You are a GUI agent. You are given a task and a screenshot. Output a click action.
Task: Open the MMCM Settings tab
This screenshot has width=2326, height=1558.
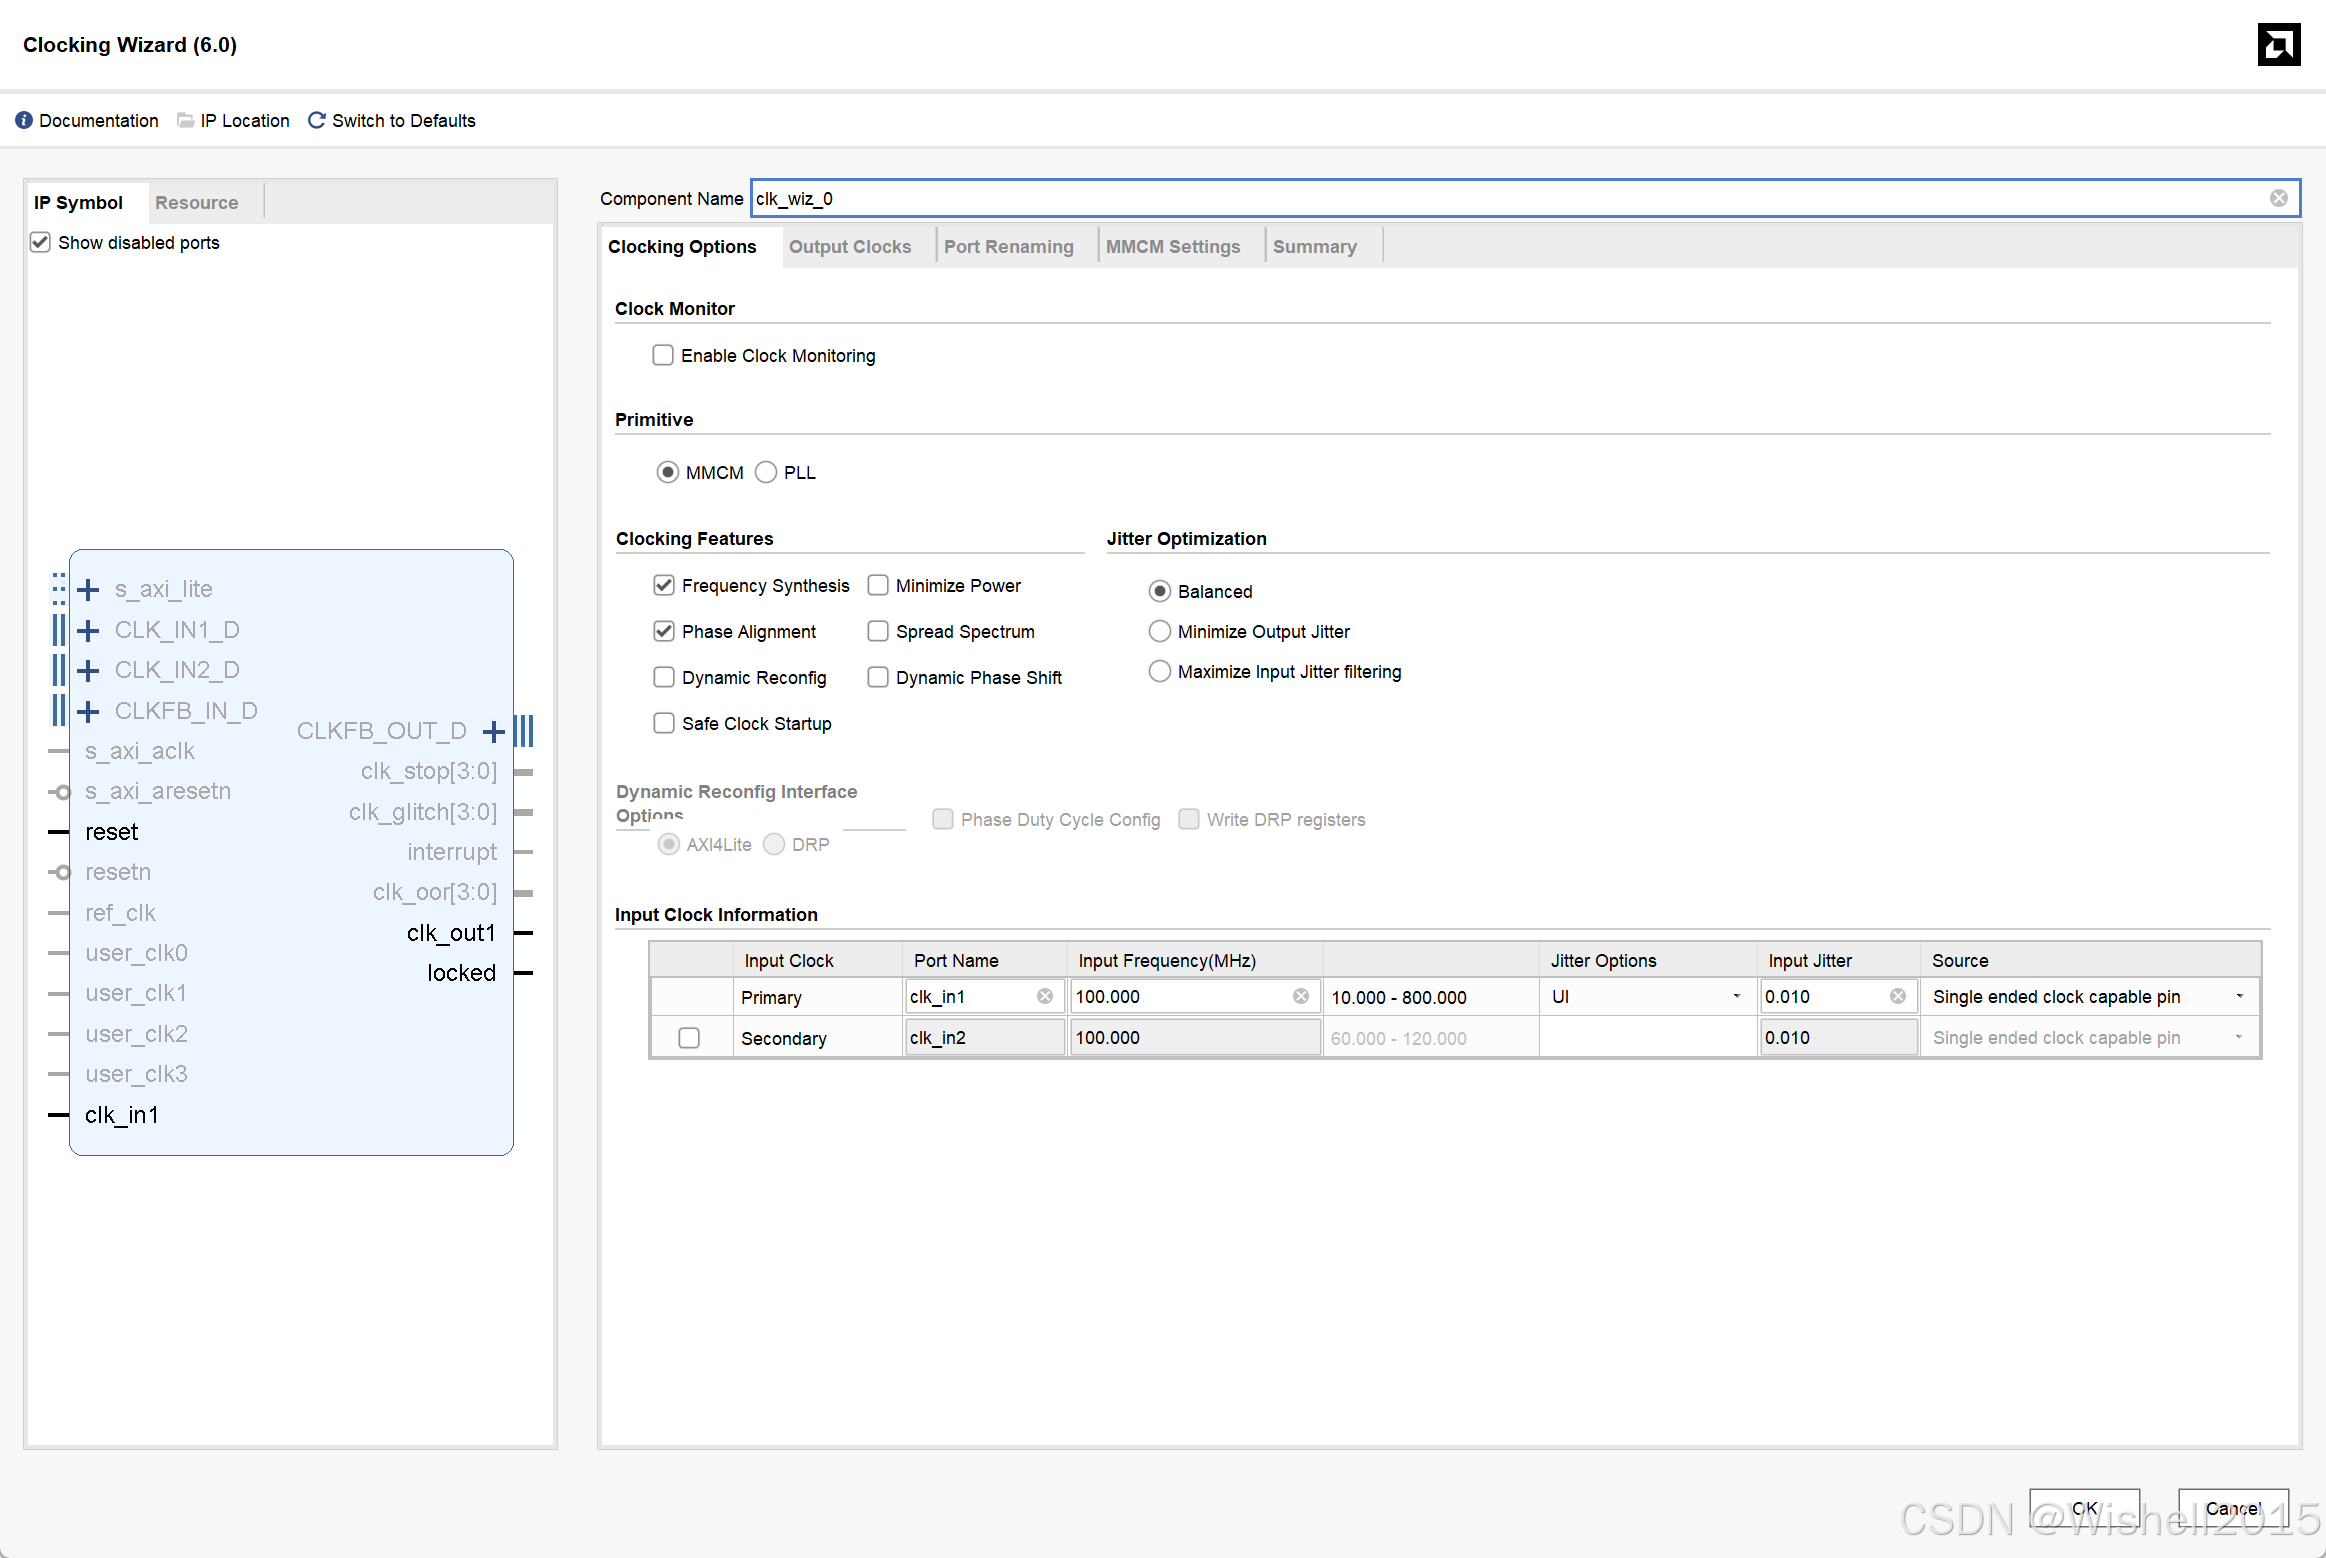pyautogui.click(x=1172, y=246)
